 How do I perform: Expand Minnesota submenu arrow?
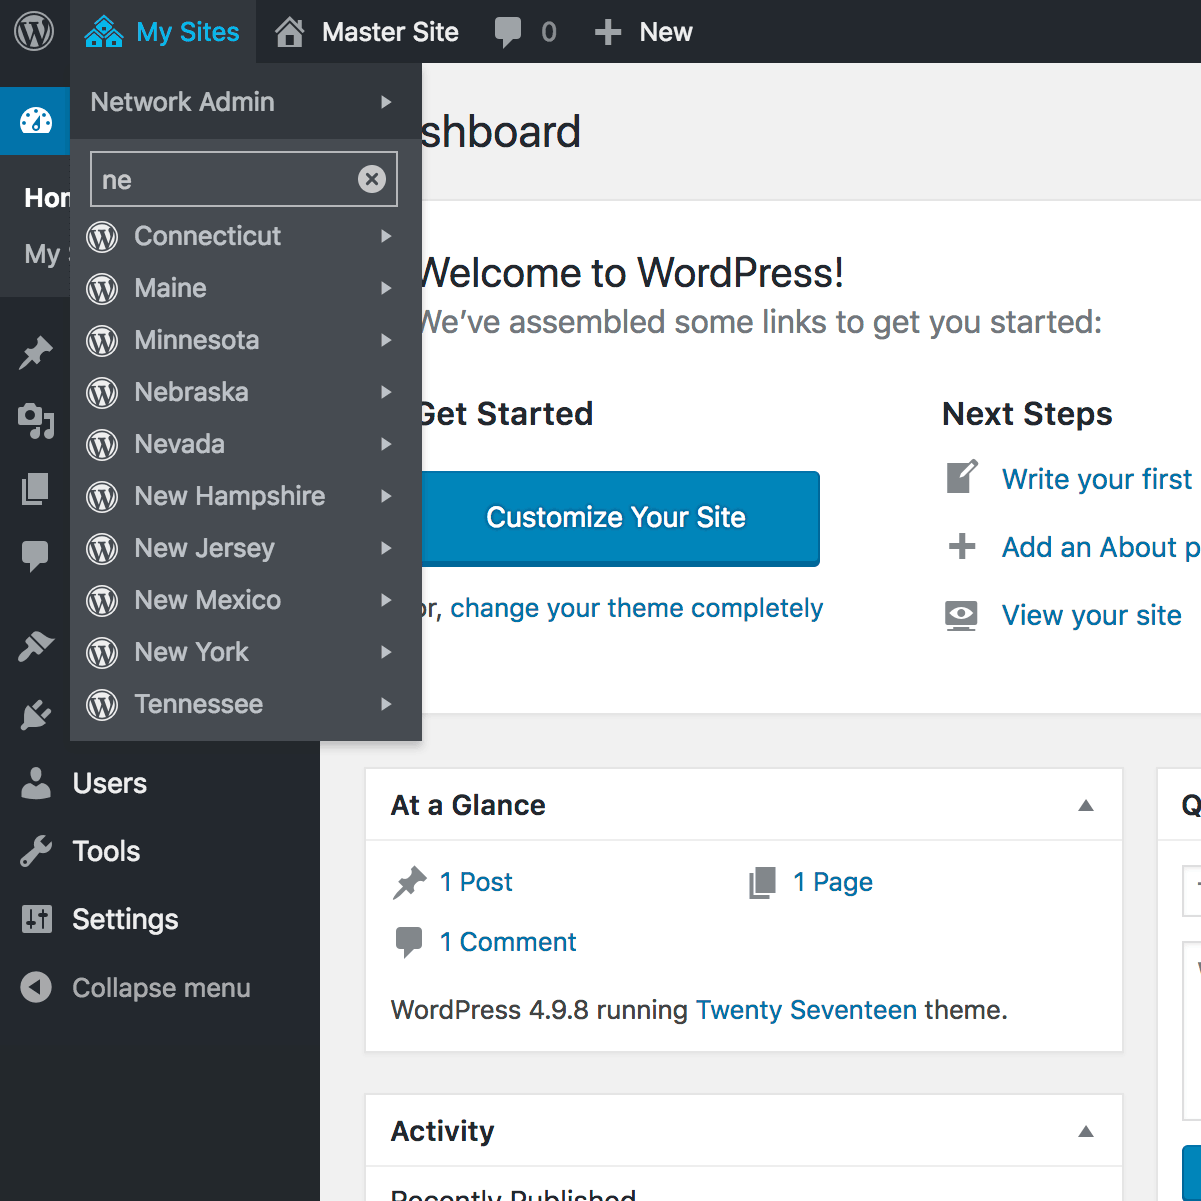[x=386, y=340]
